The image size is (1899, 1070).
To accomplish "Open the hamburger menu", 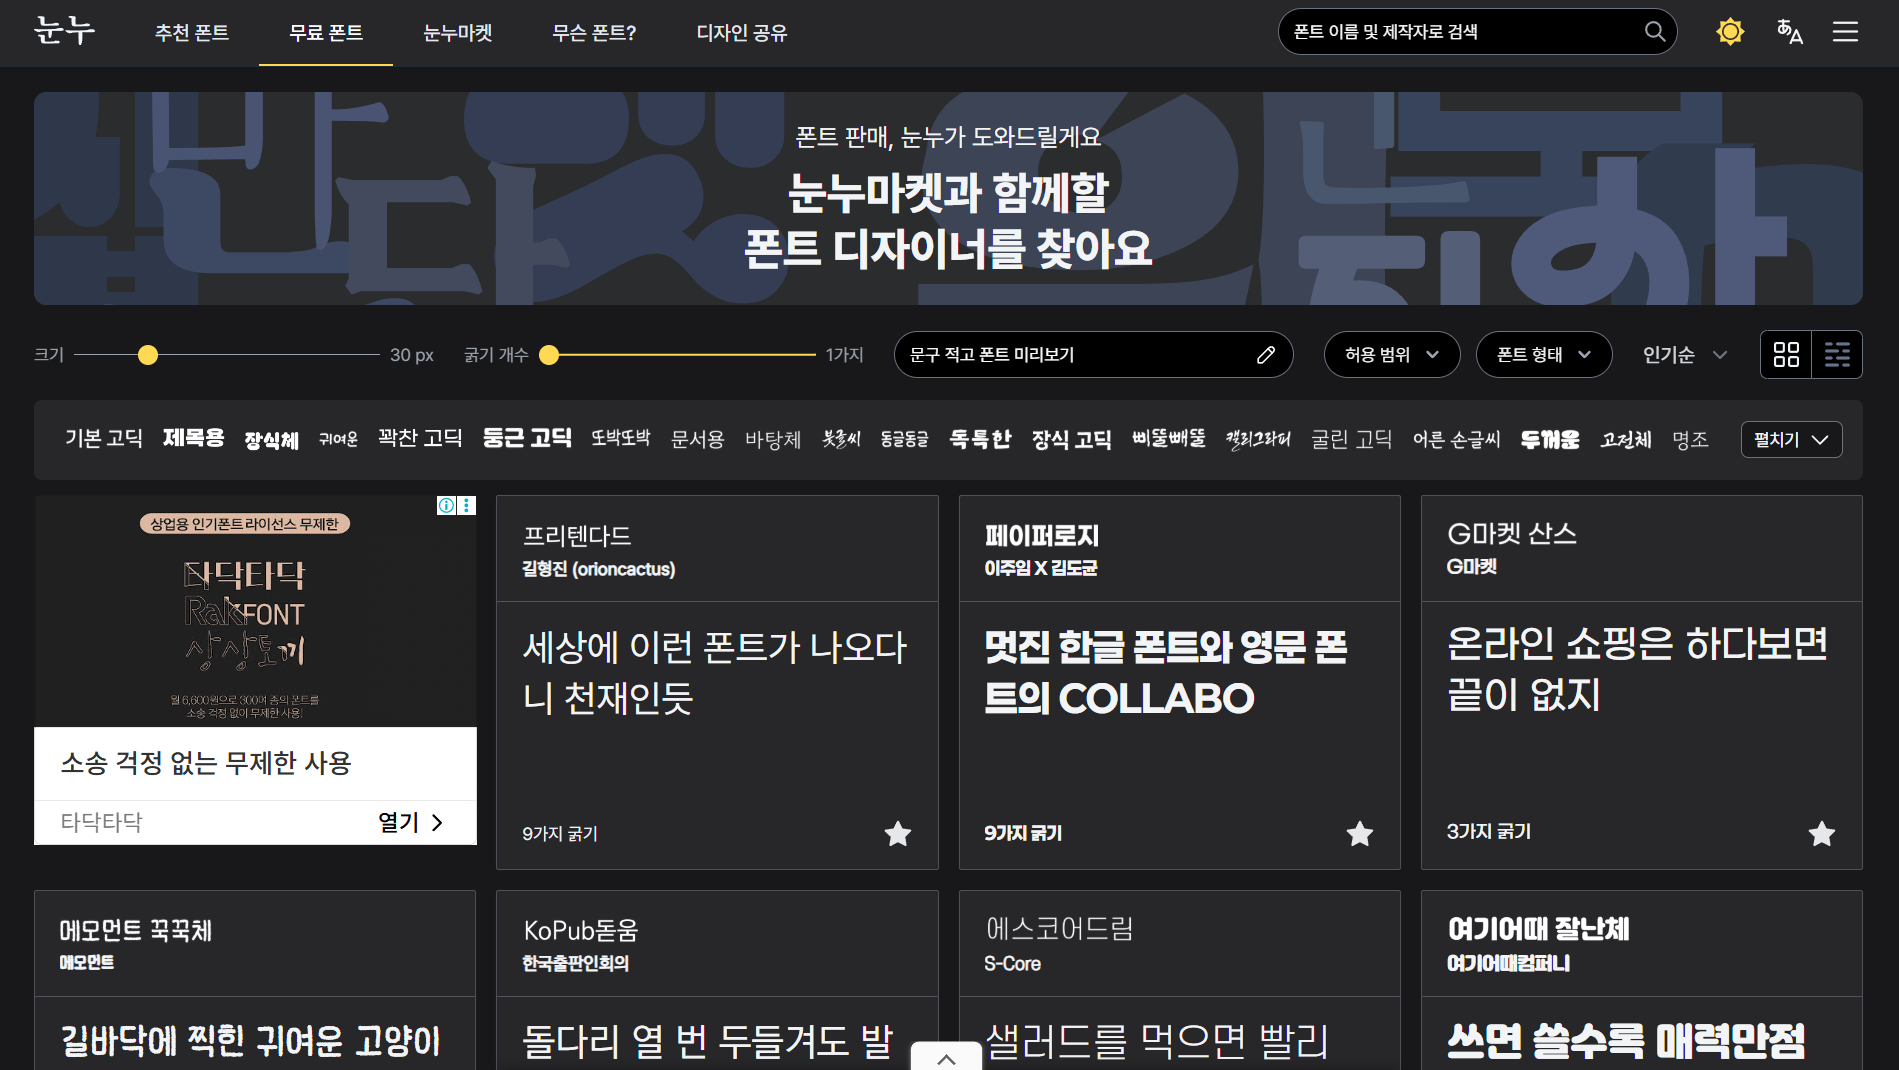I will pos(1845,32).
